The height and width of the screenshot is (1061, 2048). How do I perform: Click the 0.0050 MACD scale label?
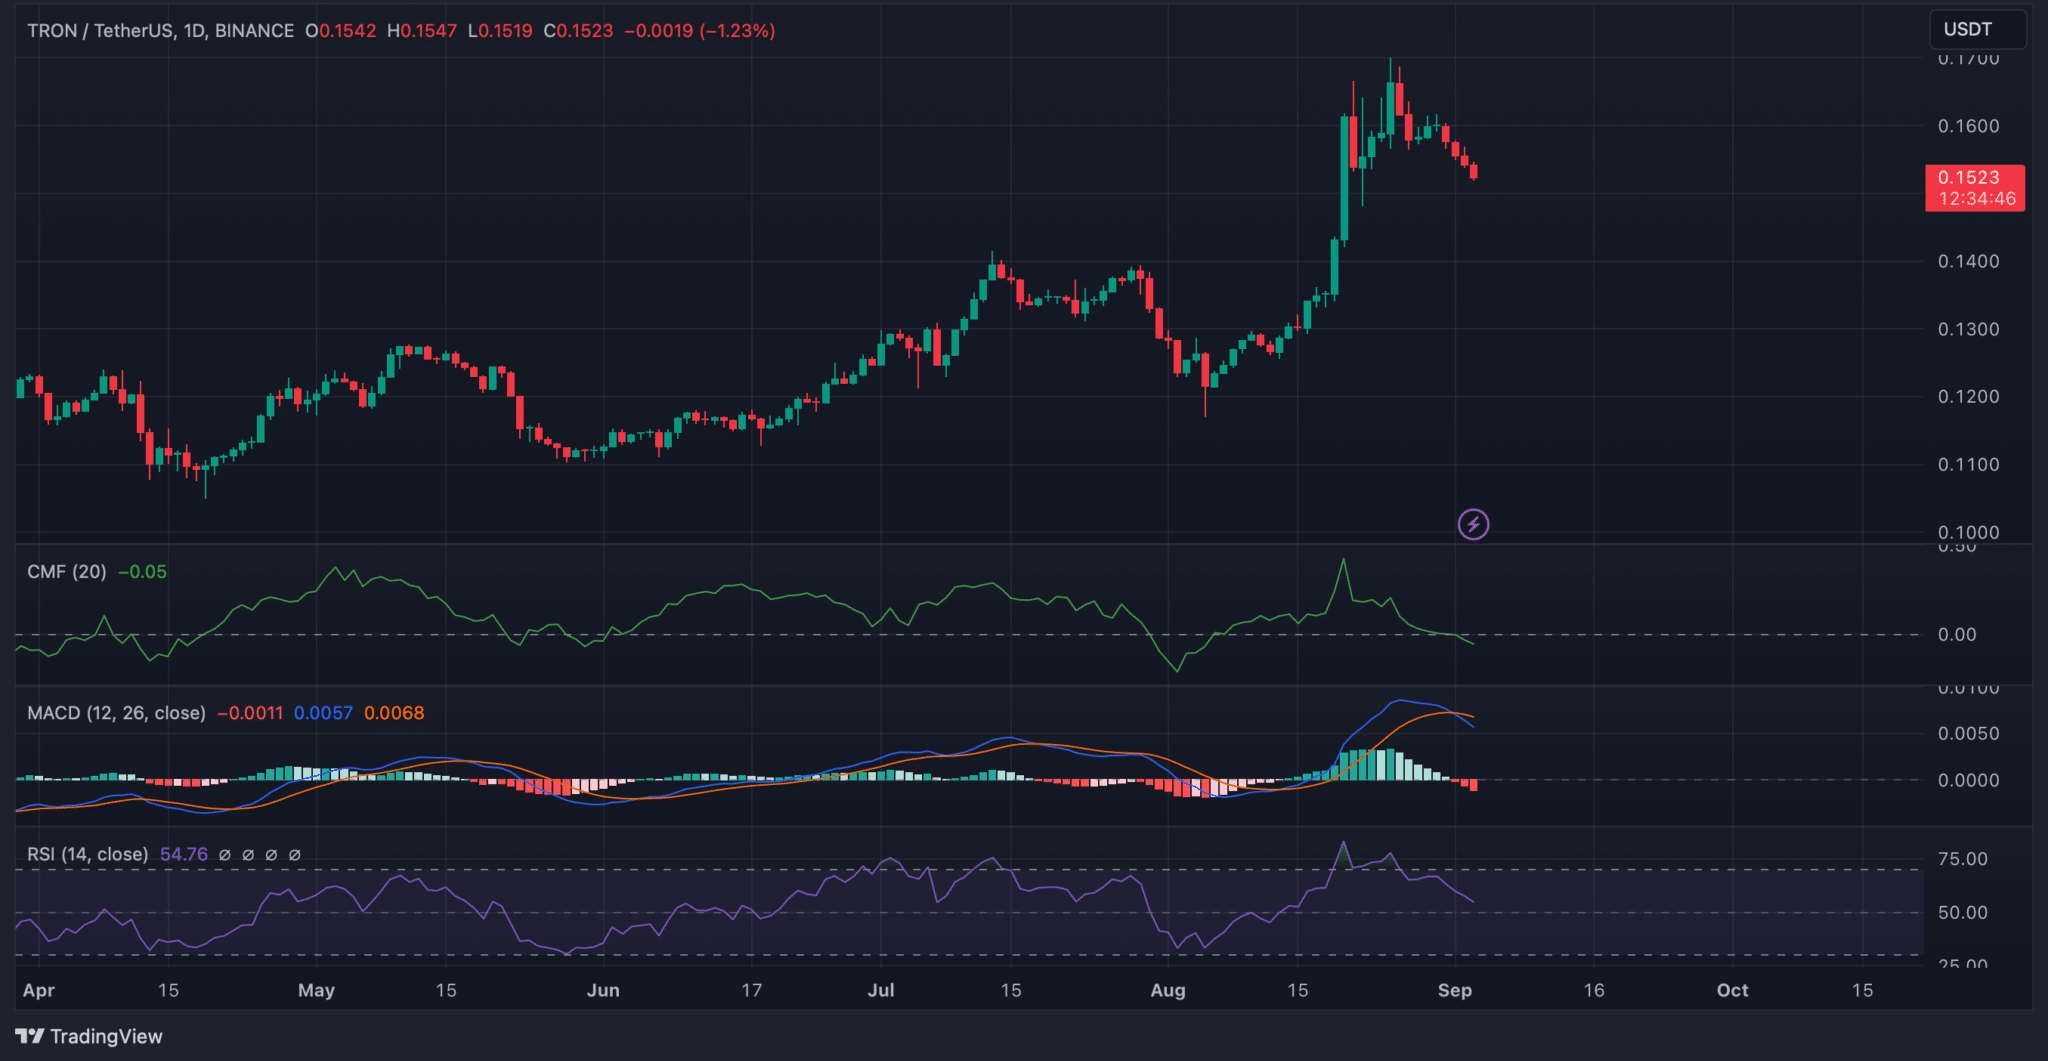[x=1968, y=734]
